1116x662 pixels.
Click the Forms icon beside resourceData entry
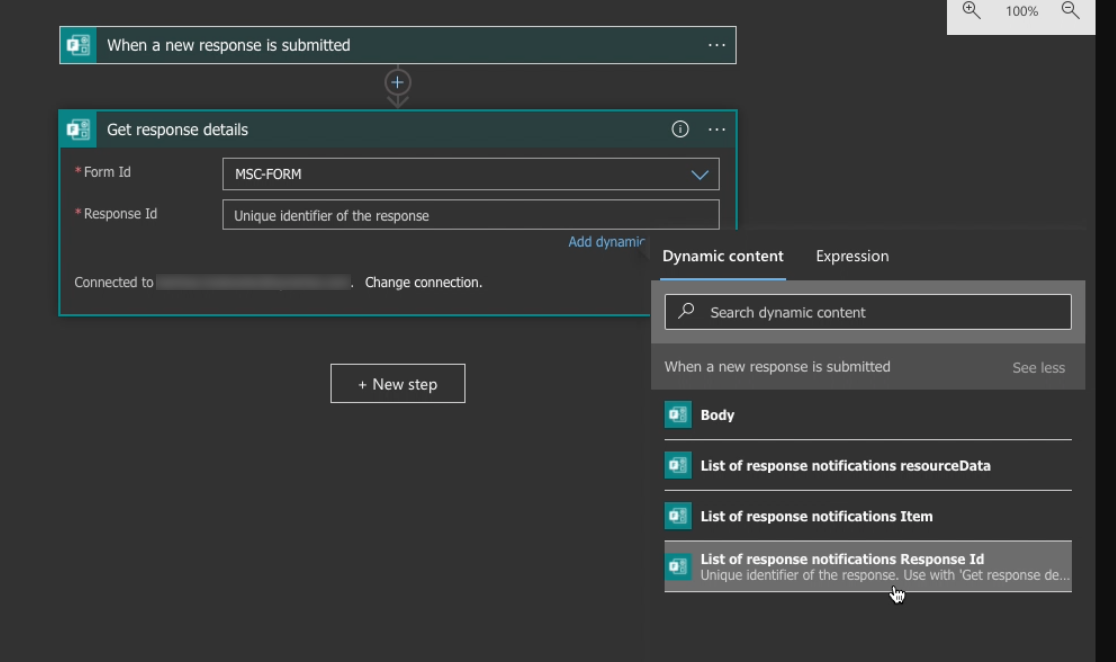click(x=677, y=465)
